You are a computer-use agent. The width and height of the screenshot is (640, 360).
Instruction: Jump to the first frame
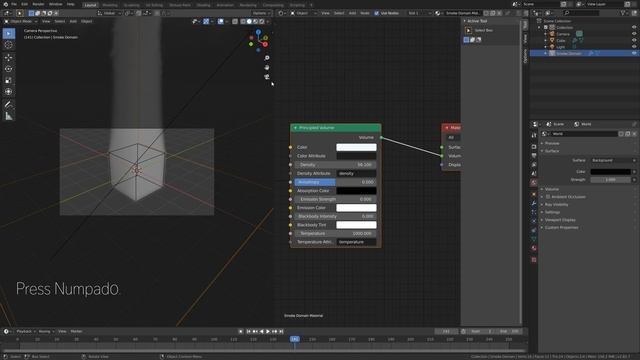click(x=249, y=331)
